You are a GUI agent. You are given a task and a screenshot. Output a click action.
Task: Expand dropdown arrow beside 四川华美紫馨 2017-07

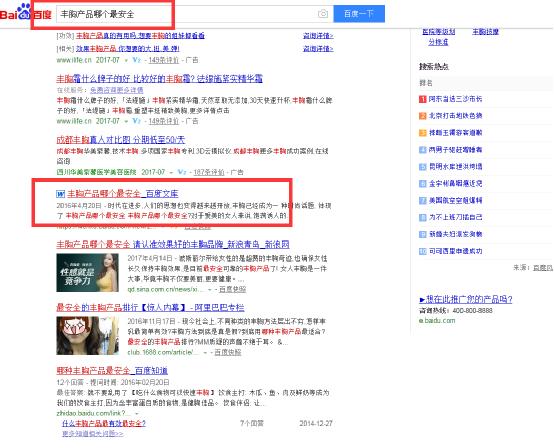[x=171, y=173]
